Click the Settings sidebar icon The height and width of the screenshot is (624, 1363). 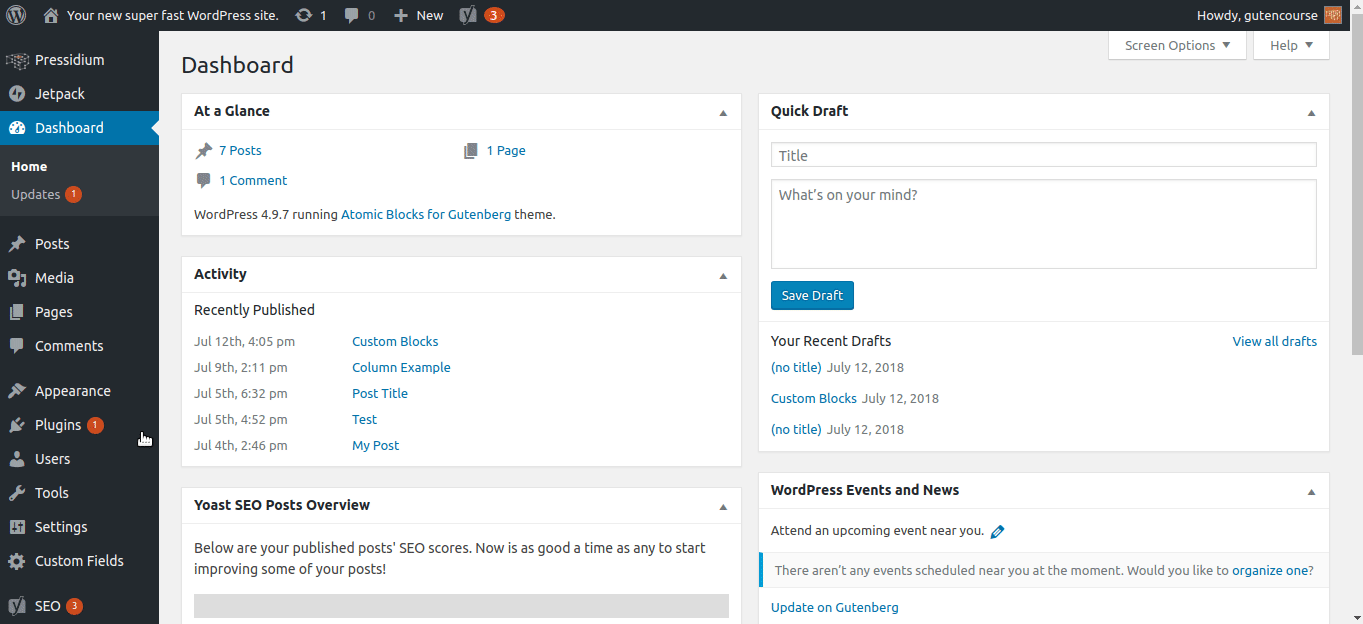point(17,527)
